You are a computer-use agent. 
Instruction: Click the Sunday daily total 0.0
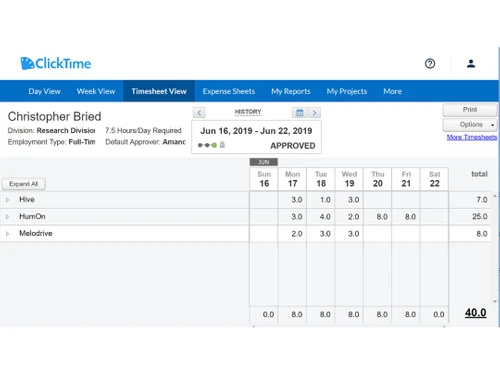tap(268, 314)
